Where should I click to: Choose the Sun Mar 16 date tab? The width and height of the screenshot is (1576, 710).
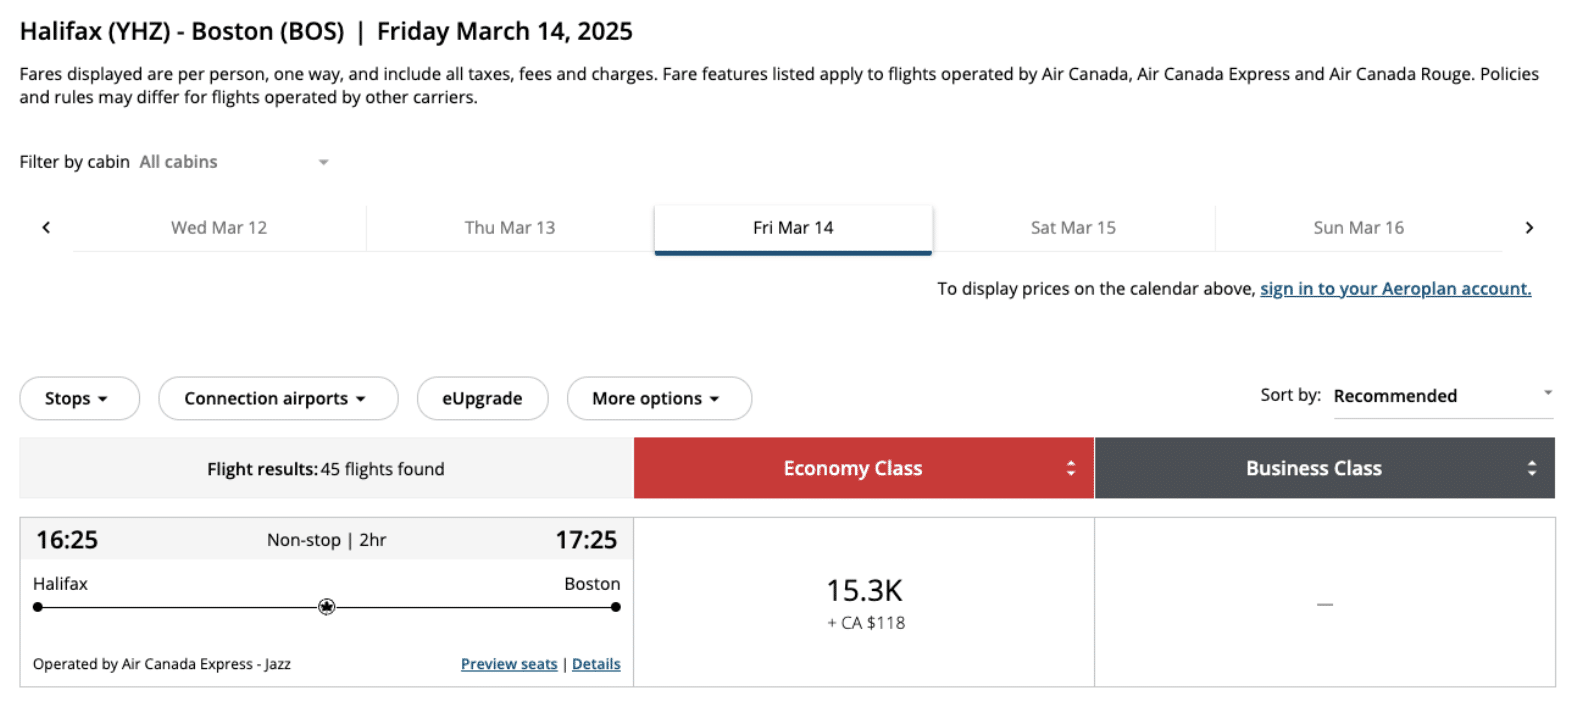[x=1358, y=228]
